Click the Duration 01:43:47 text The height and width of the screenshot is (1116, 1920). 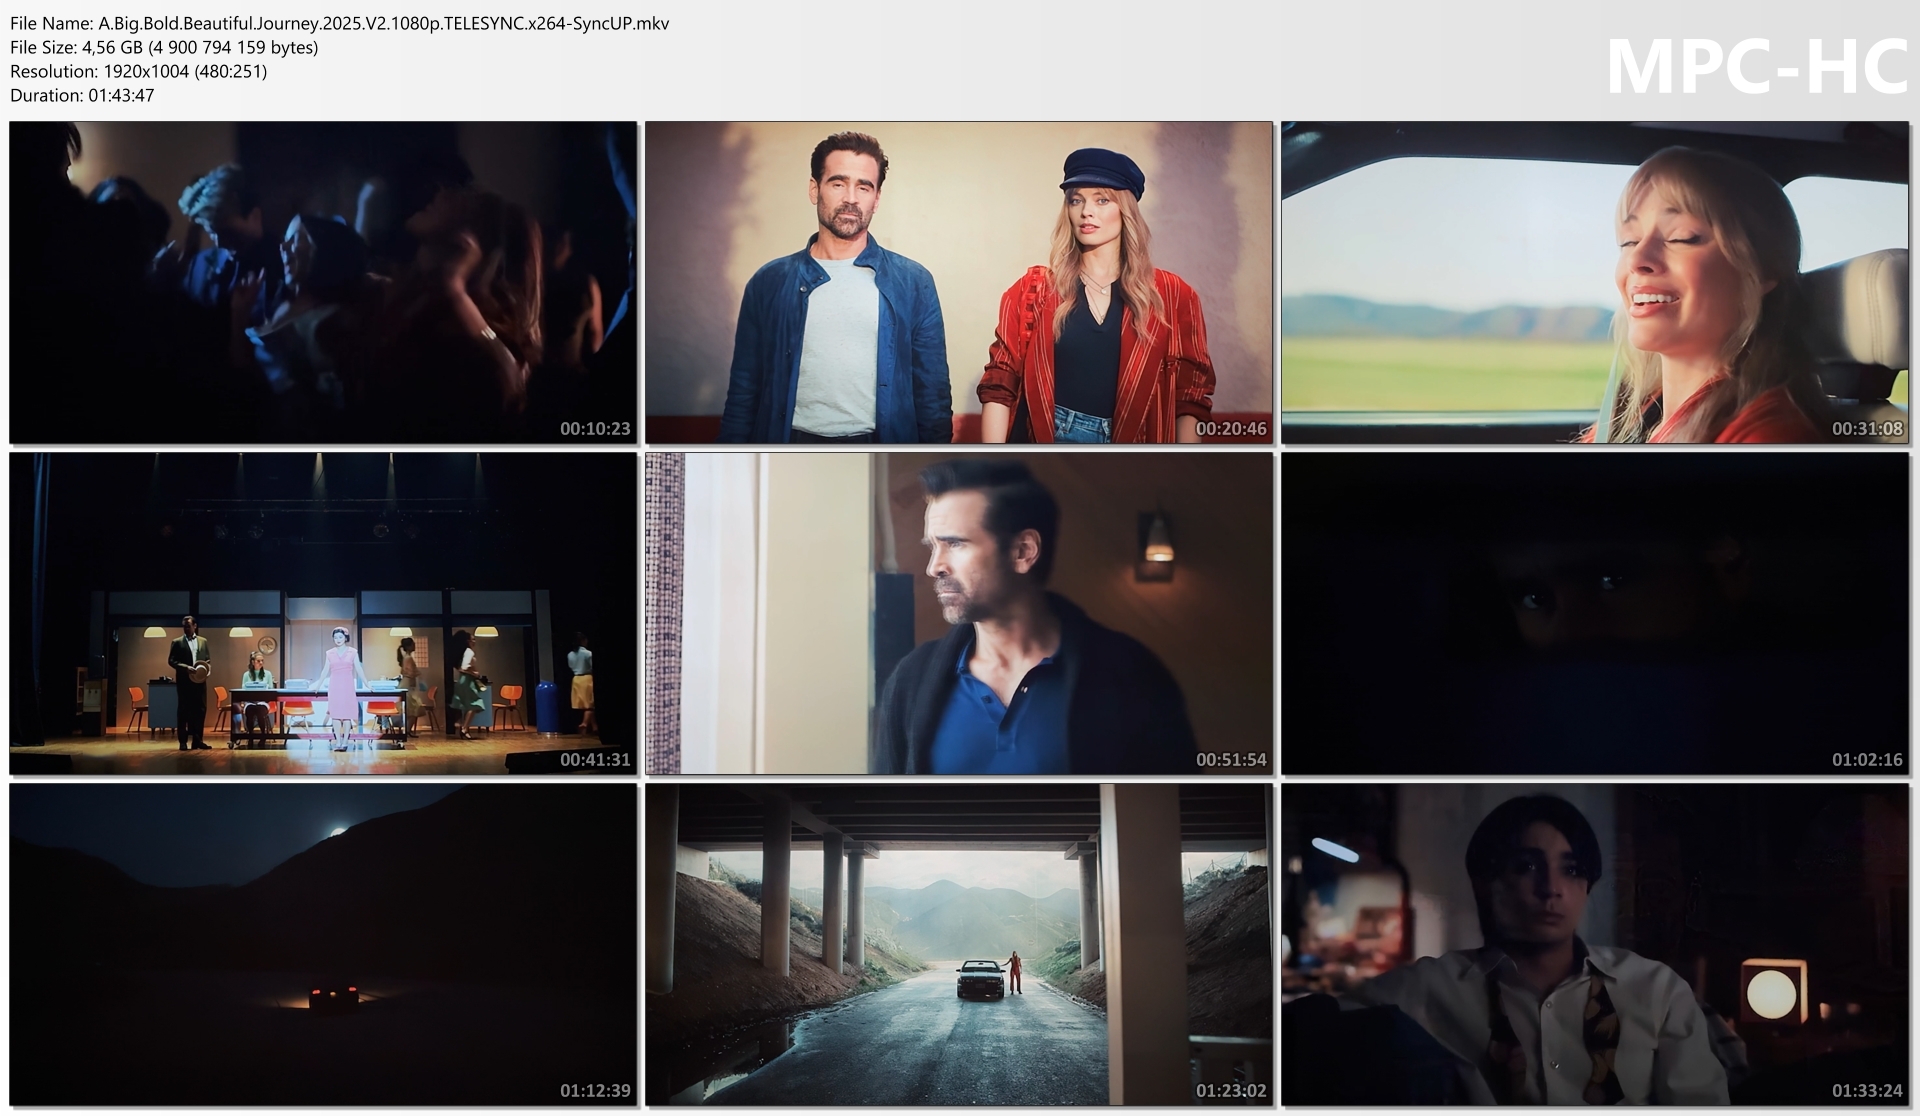[x=82, y=95]
